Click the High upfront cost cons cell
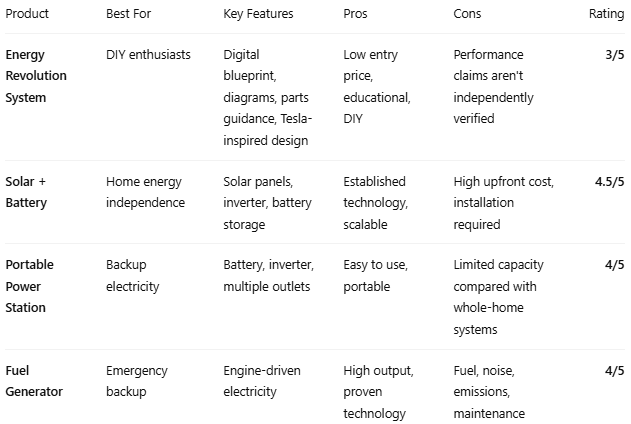This screenshot has height=424, width=631. pos(503,203)
